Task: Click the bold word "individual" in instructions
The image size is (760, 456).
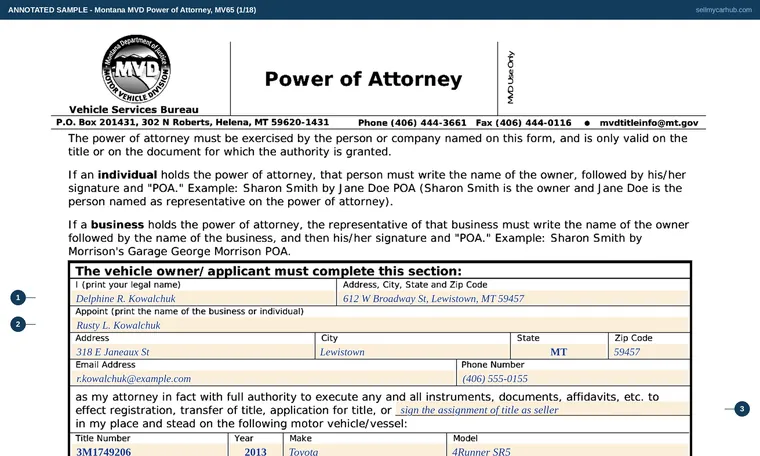Action: pos(127,175)
